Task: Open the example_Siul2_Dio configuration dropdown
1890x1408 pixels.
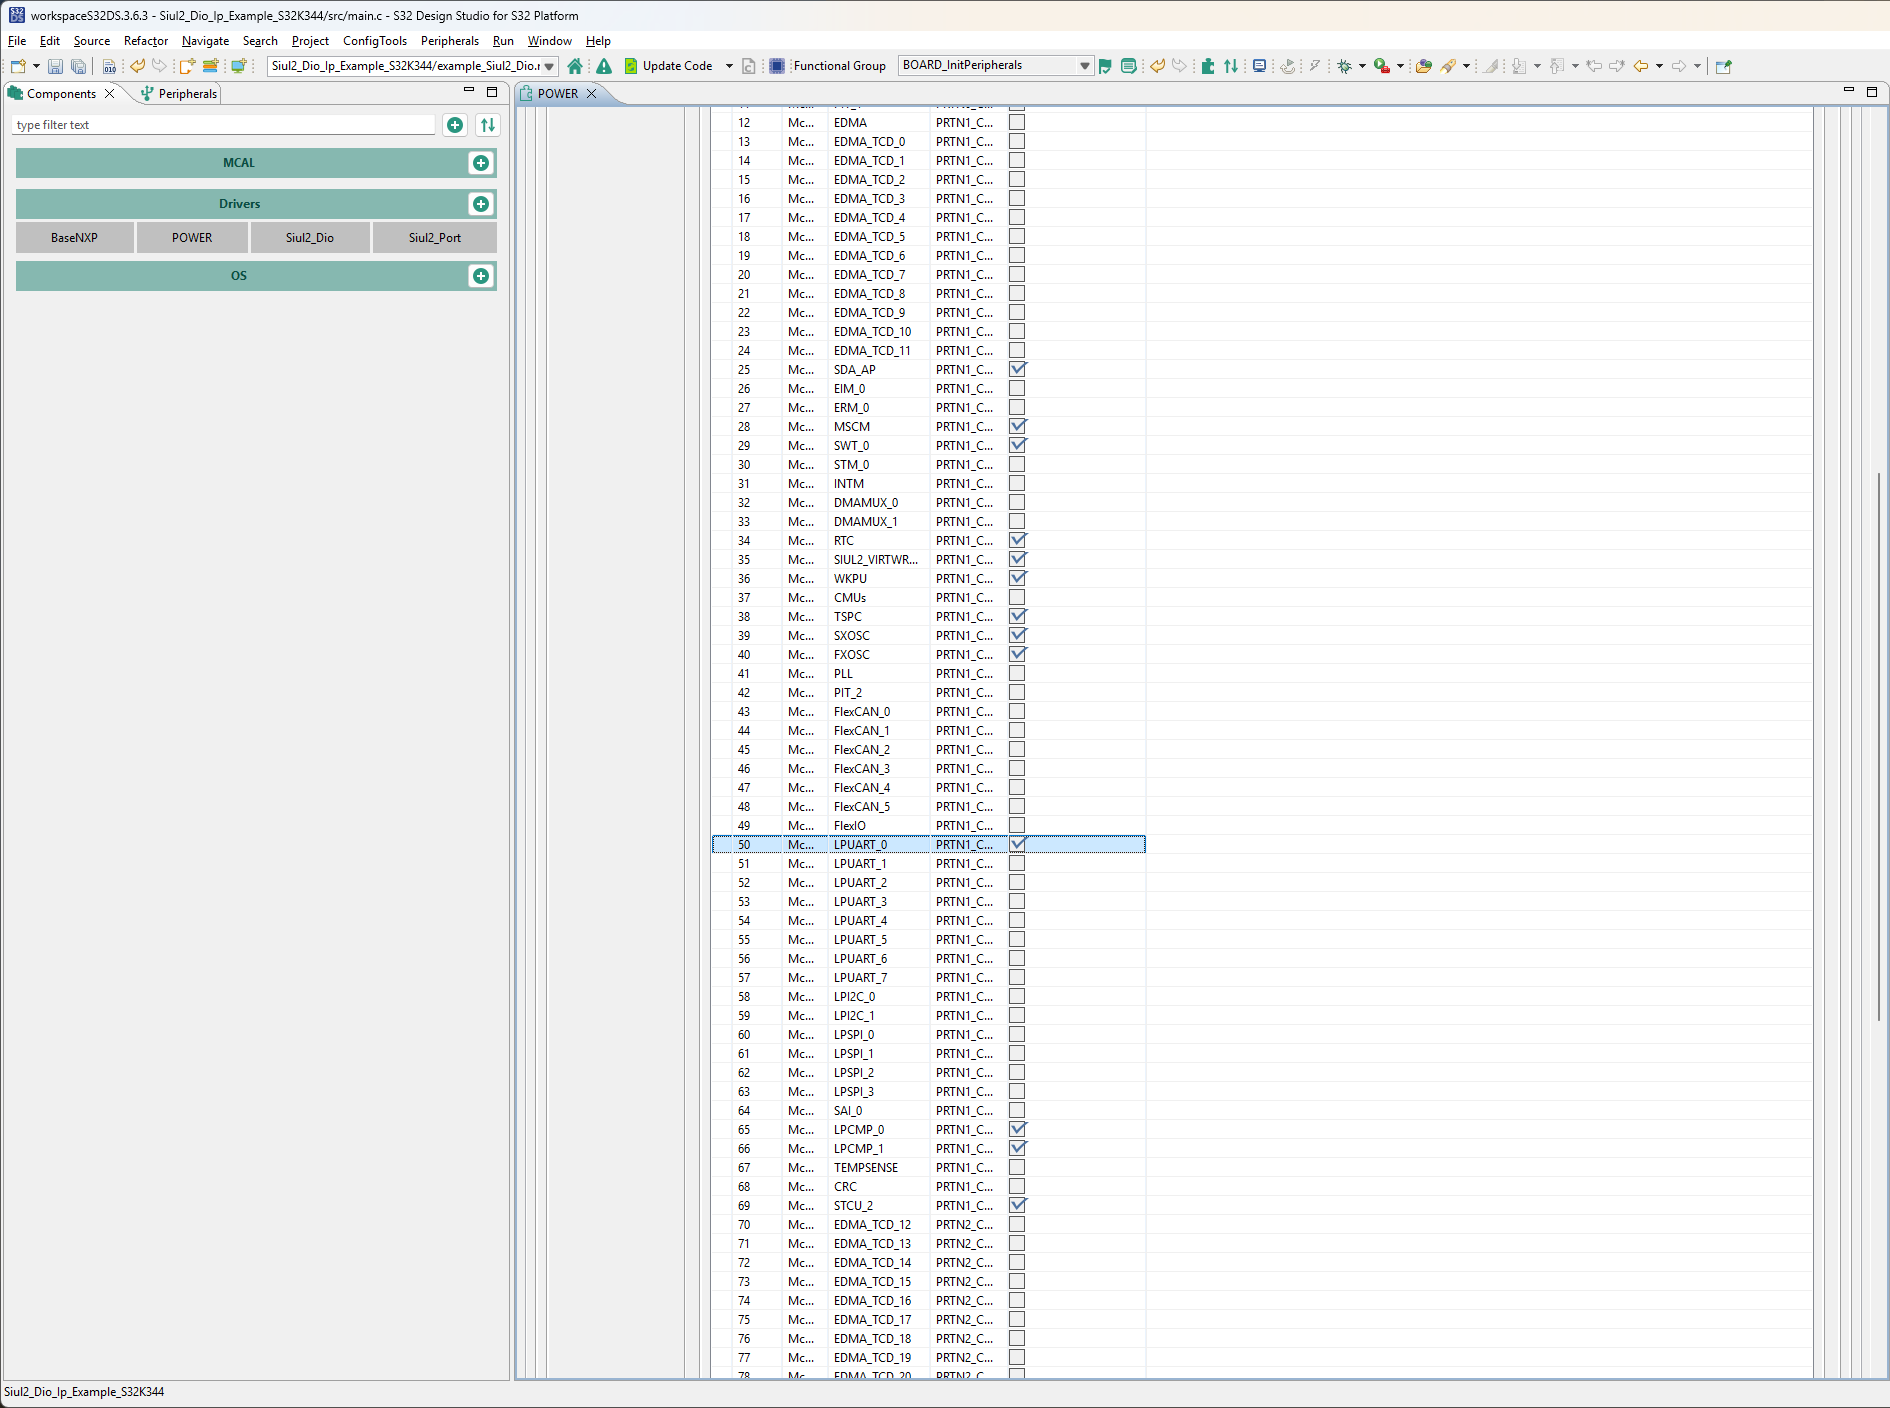Action: (x=548, y=66)
